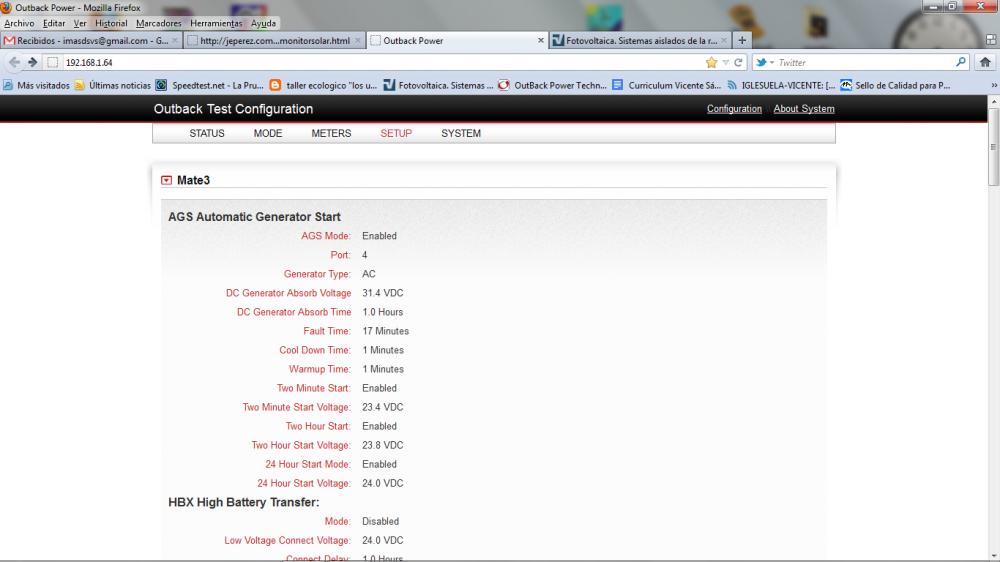Click the scrollbar up arrow

click(x=993, y=101)
